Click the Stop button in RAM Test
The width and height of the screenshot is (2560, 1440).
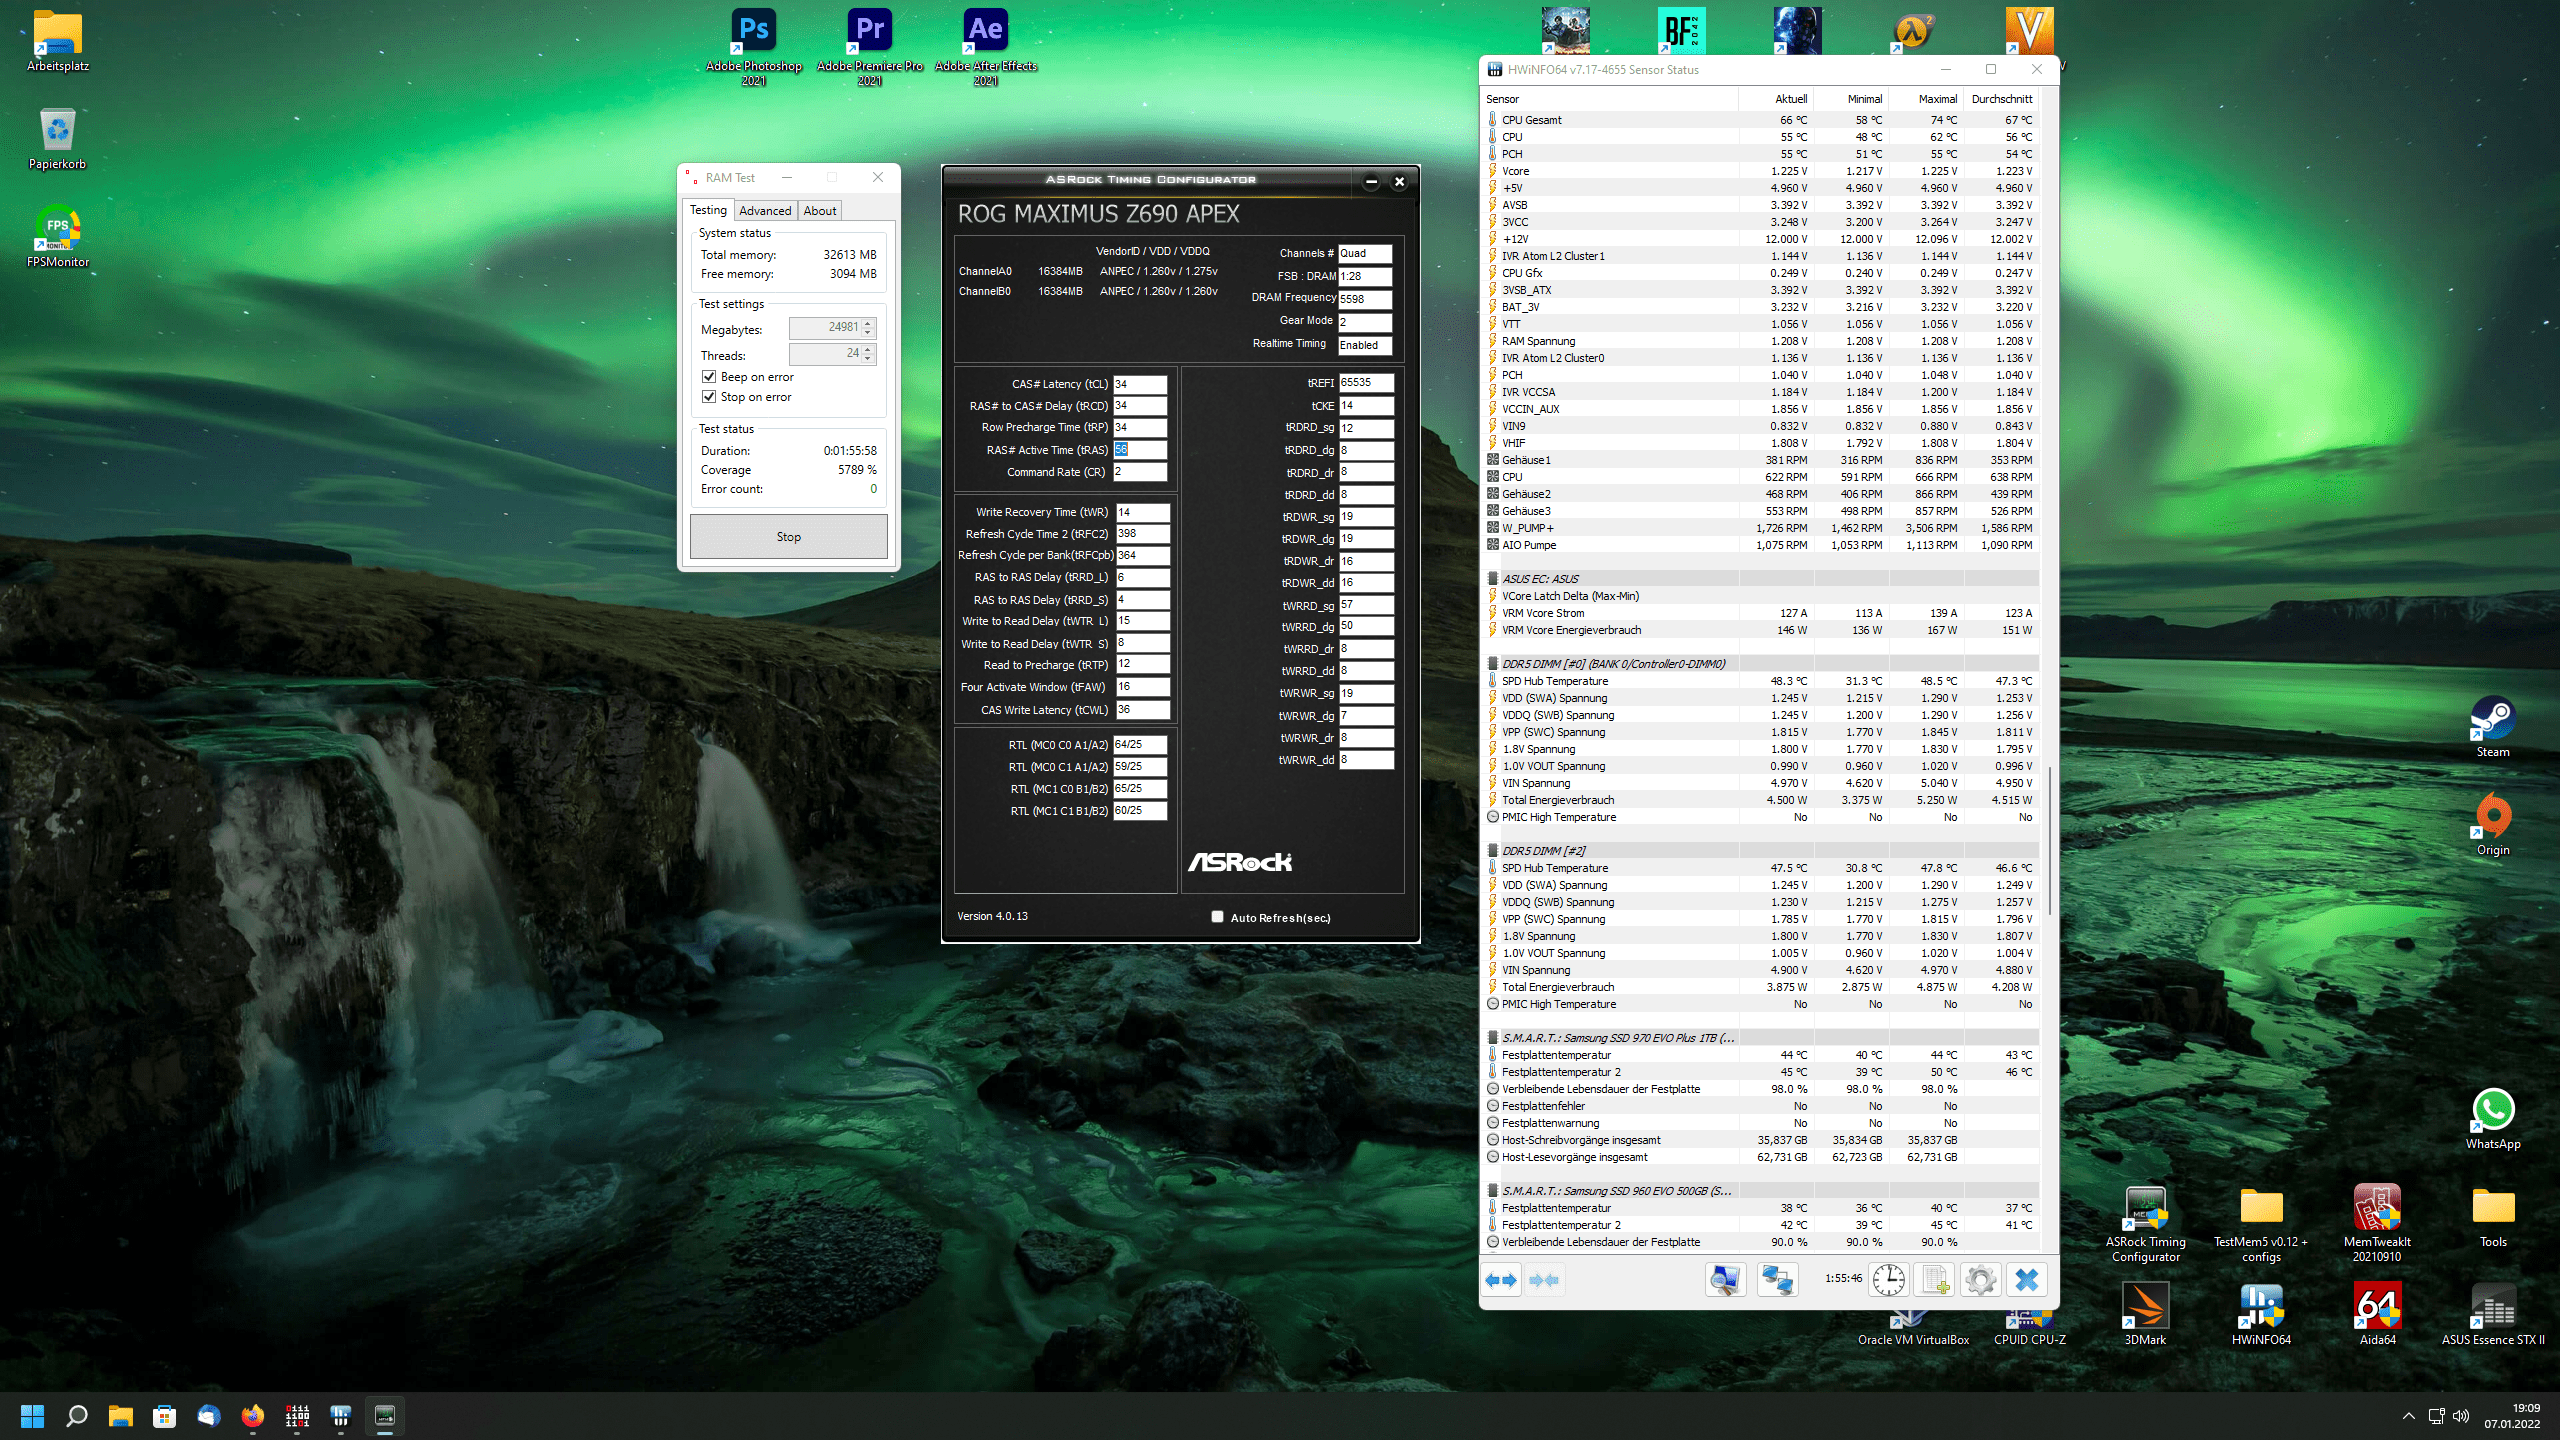(788, 537)
